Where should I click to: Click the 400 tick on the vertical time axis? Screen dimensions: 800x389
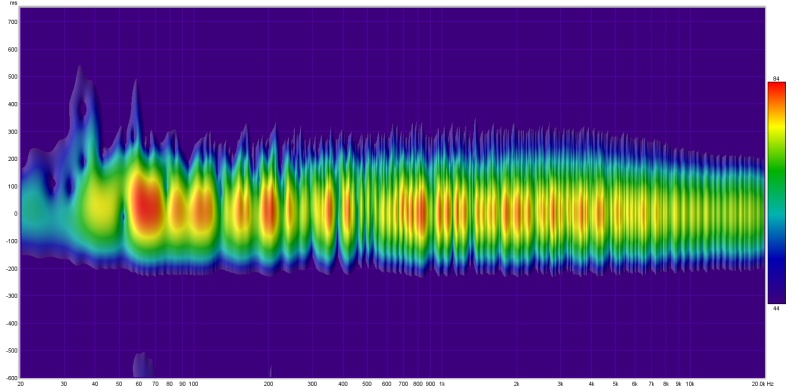tap(12, 104)
